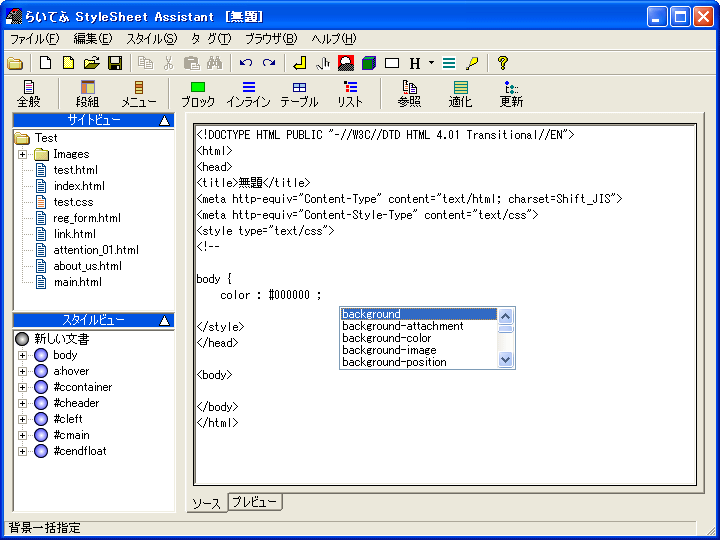720x540 pixels.
Task: Open help with the question mark icon
Action: pyautogui.click(x=503, y=63)
